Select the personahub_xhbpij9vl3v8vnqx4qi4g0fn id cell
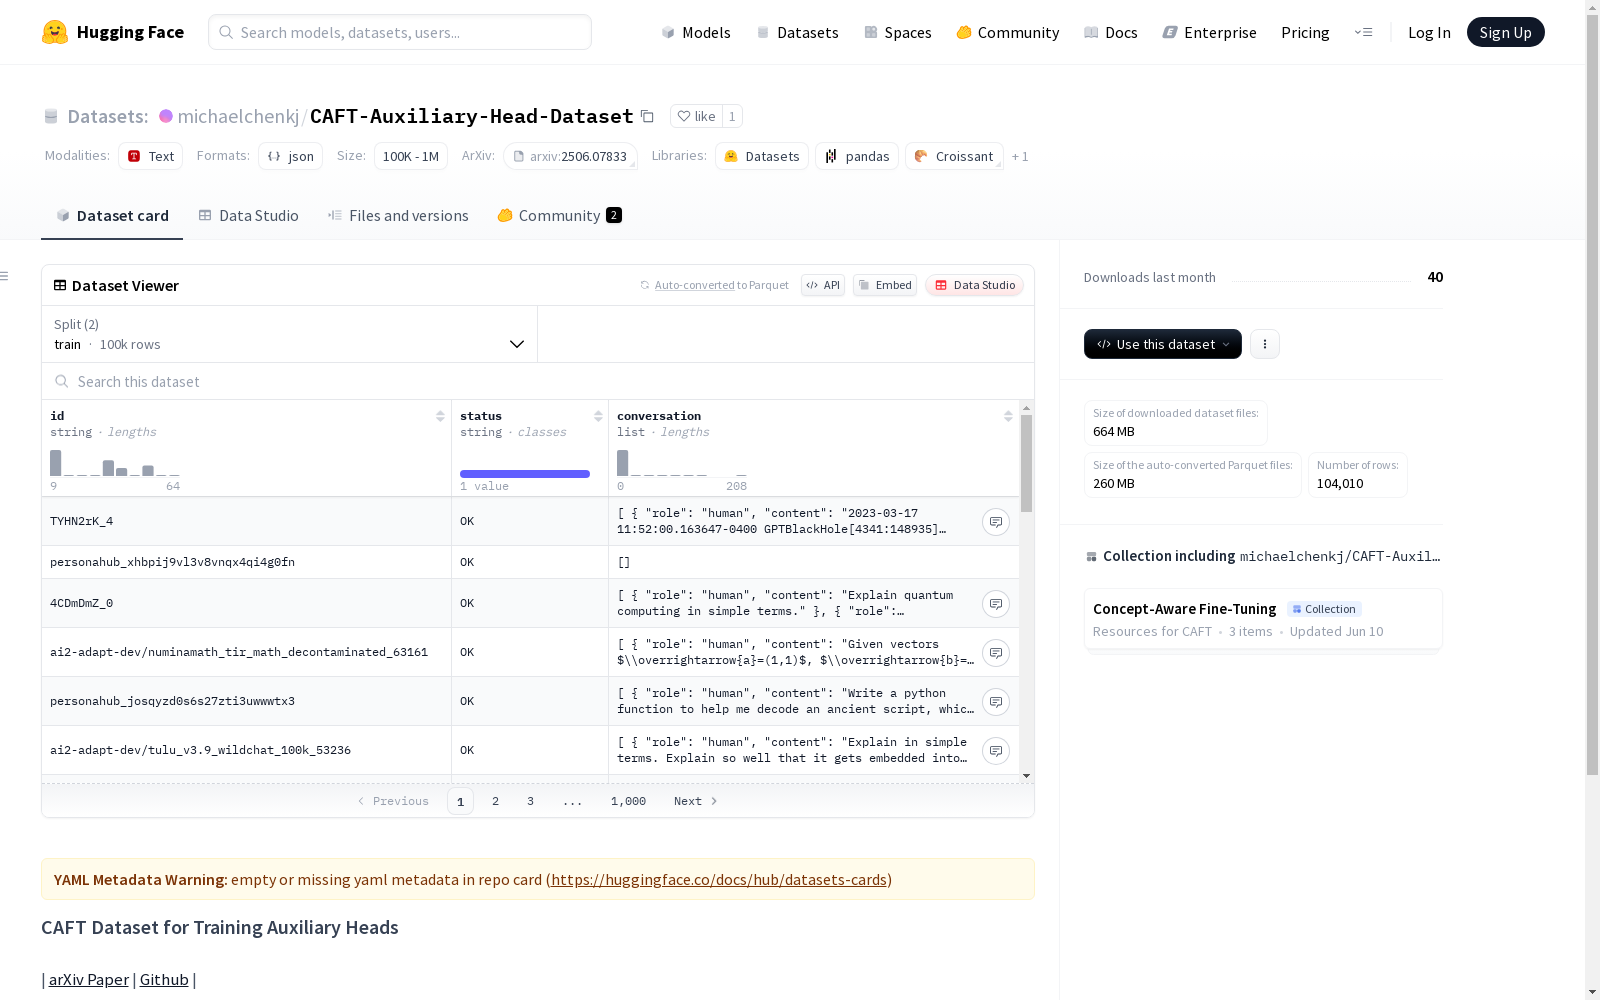Image resolution: width=1600 pixels, height=1000 pixels. tap(247, 562)
